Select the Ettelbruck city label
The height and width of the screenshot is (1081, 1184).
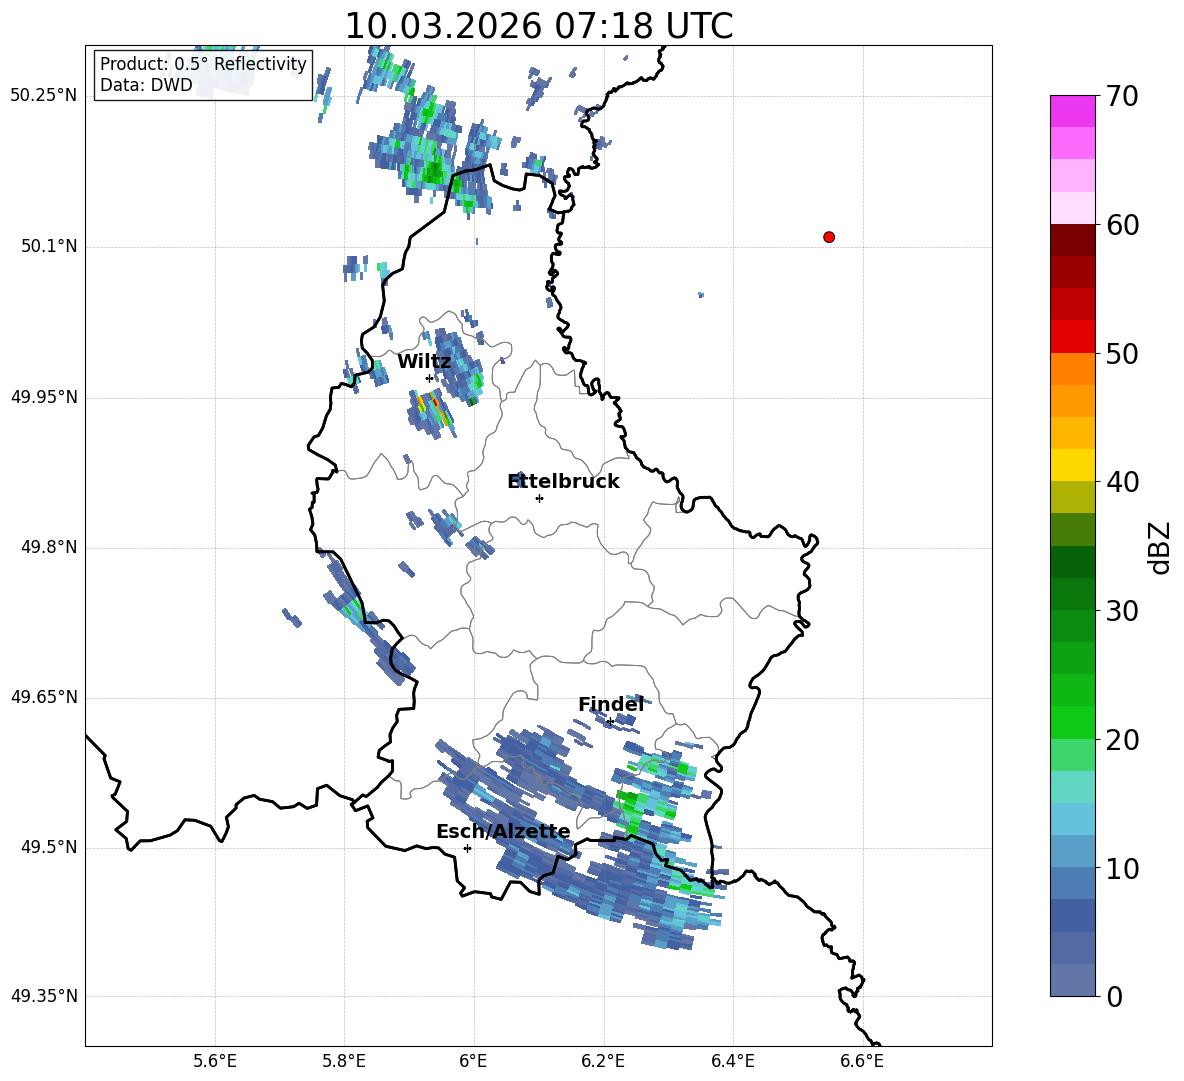coord(563,481)
